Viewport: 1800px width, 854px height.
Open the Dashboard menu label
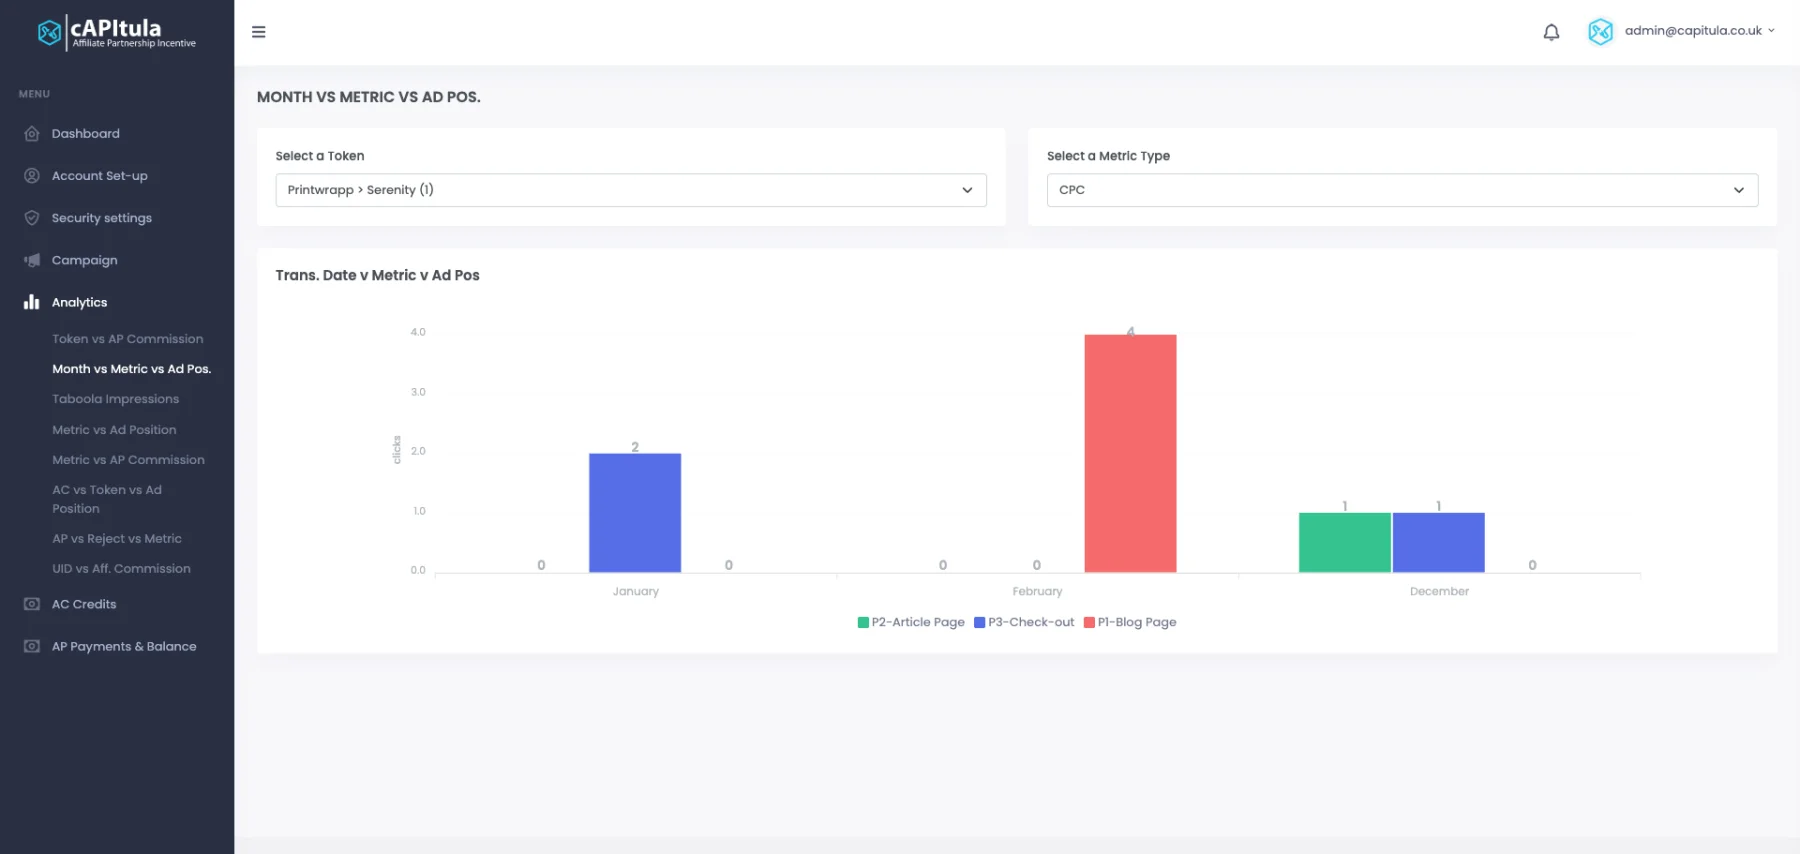(86, 134)
